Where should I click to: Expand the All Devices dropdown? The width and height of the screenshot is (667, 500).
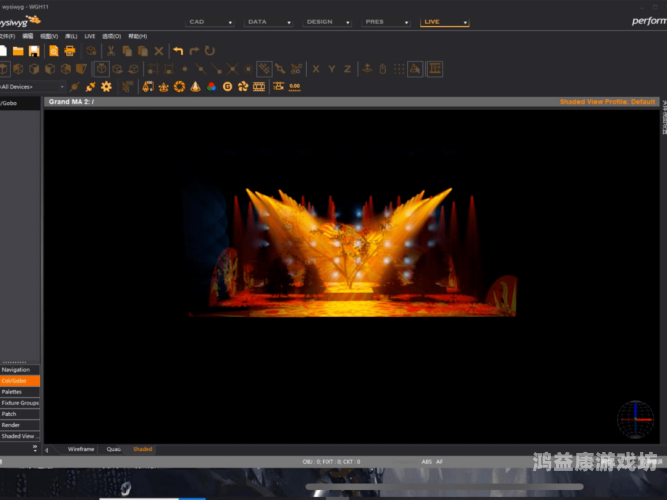point(33,87)
